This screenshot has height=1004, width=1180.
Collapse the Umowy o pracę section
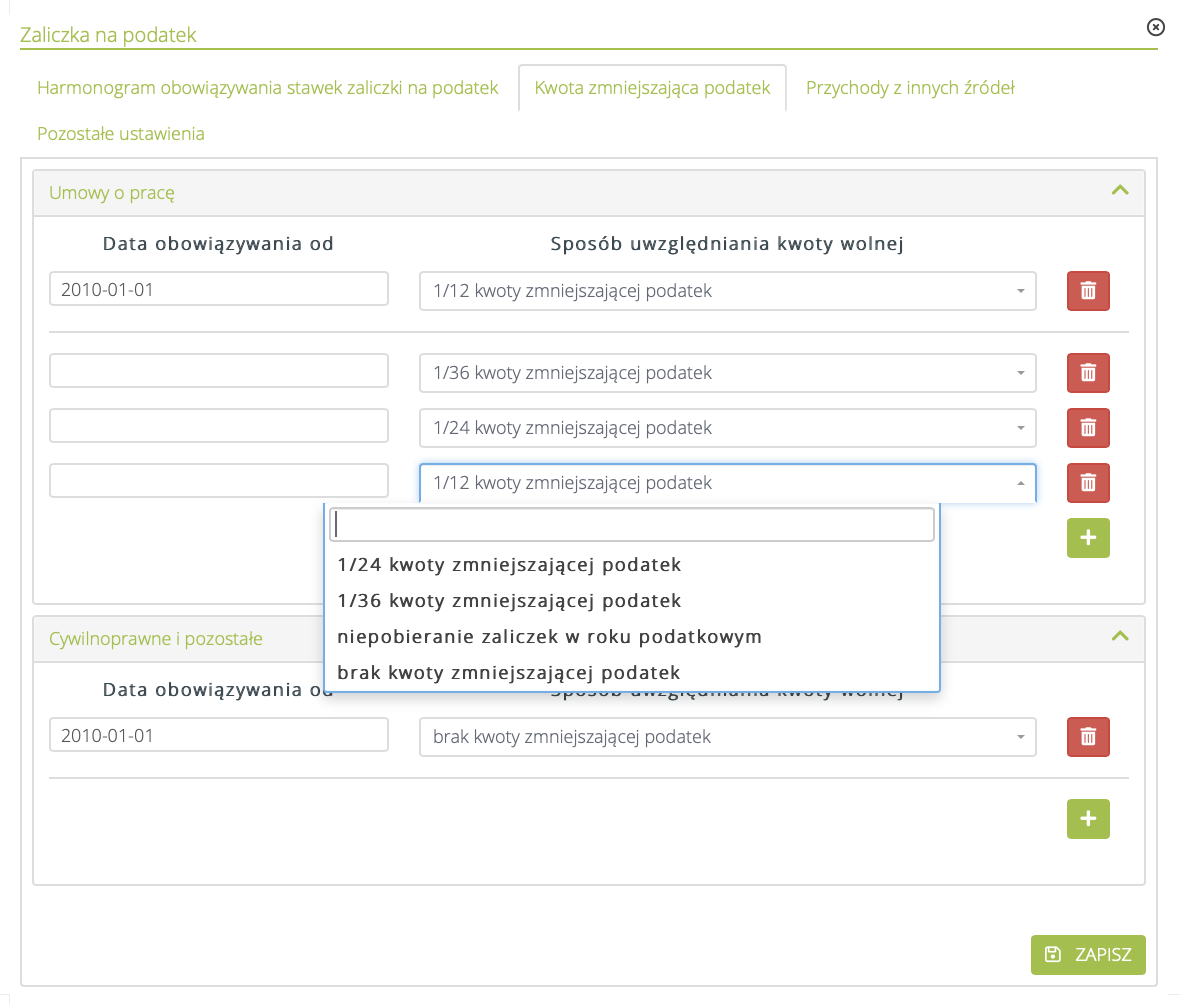click(x=1120, y=190)
